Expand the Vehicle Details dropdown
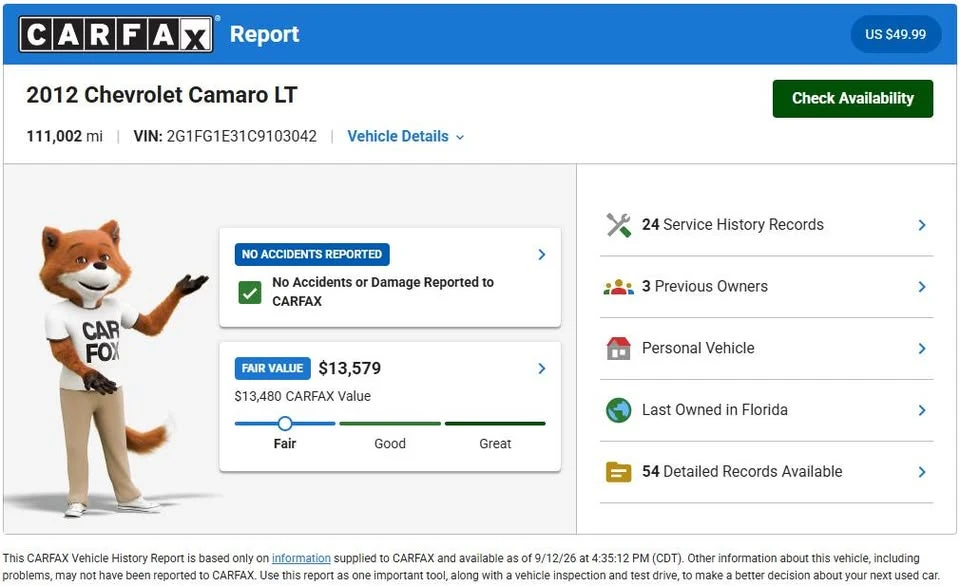 (405, 136)
